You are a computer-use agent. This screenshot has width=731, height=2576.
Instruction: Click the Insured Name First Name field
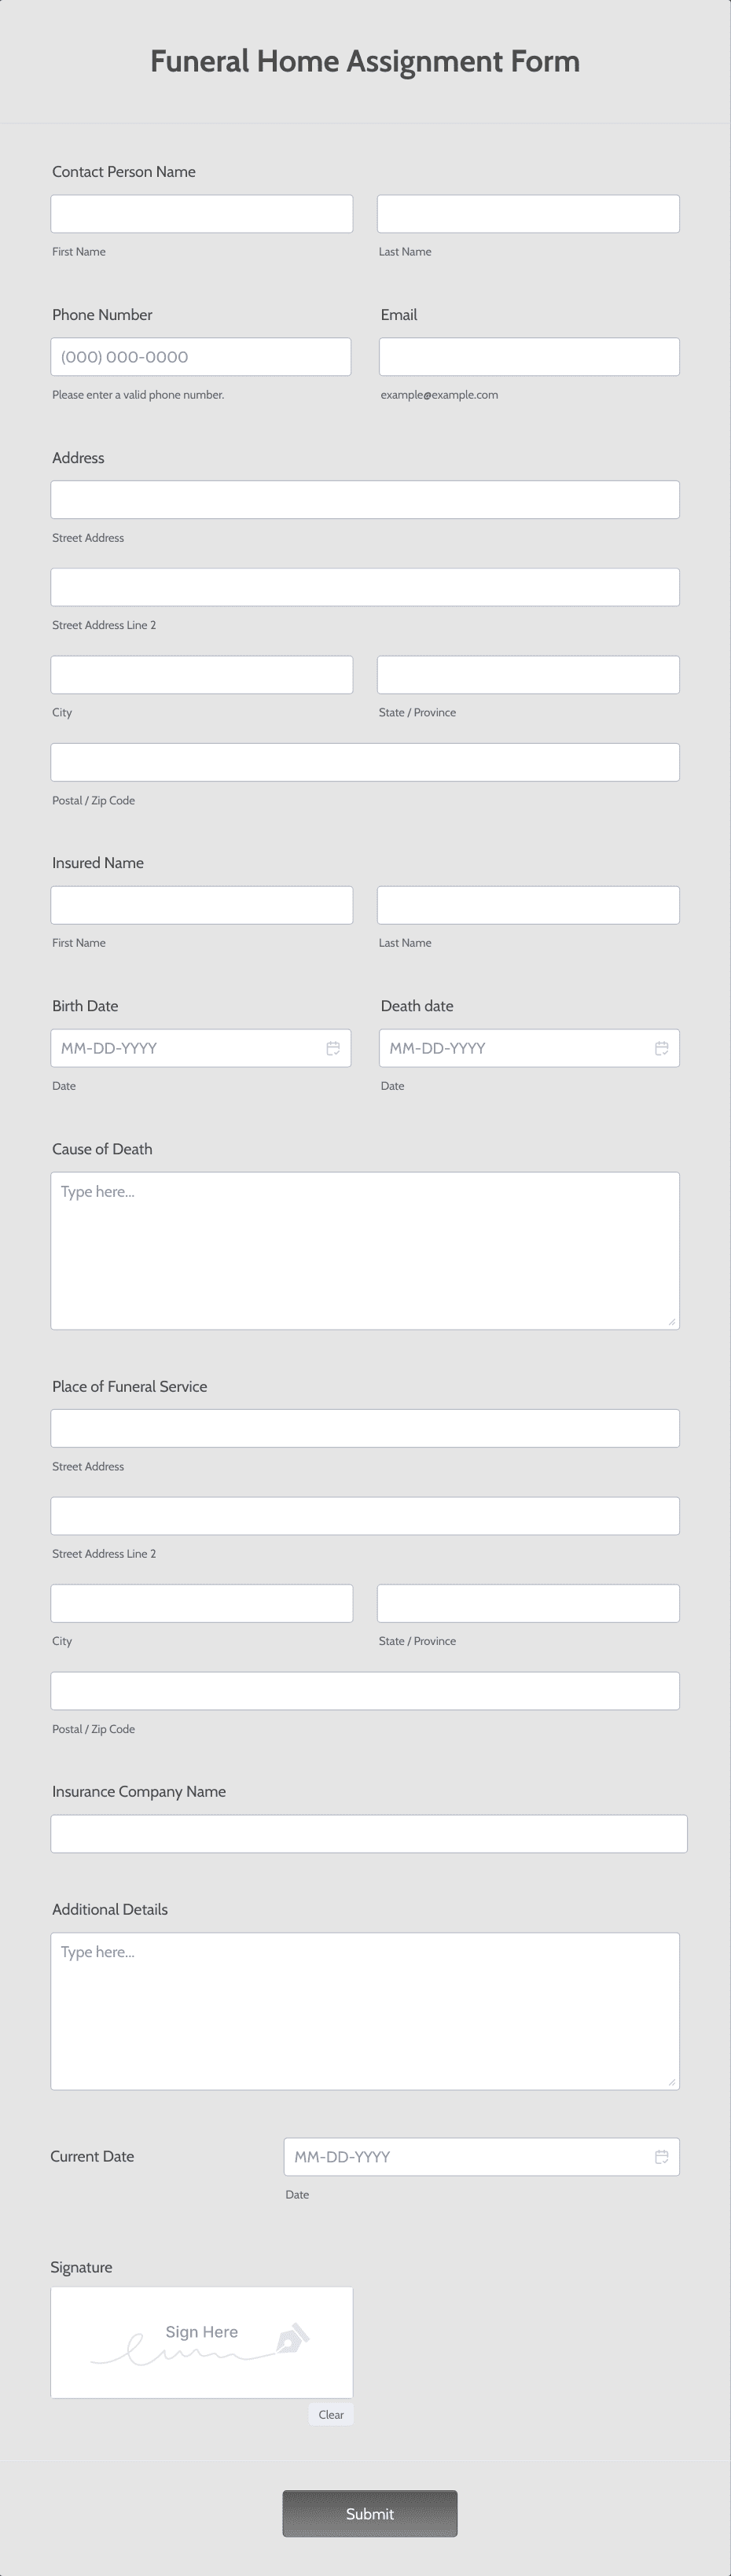201,904
